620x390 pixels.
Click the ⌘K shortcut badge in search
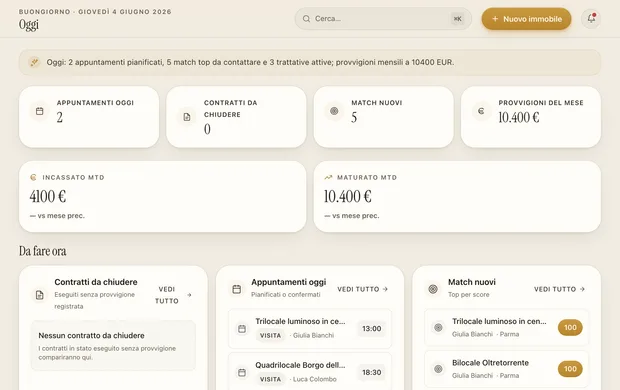pyautogui.click(x=457, y=19)
